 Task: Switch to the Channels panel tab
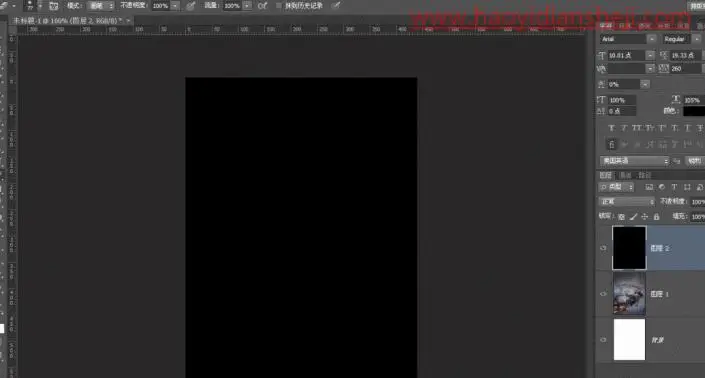pos(625,175)
